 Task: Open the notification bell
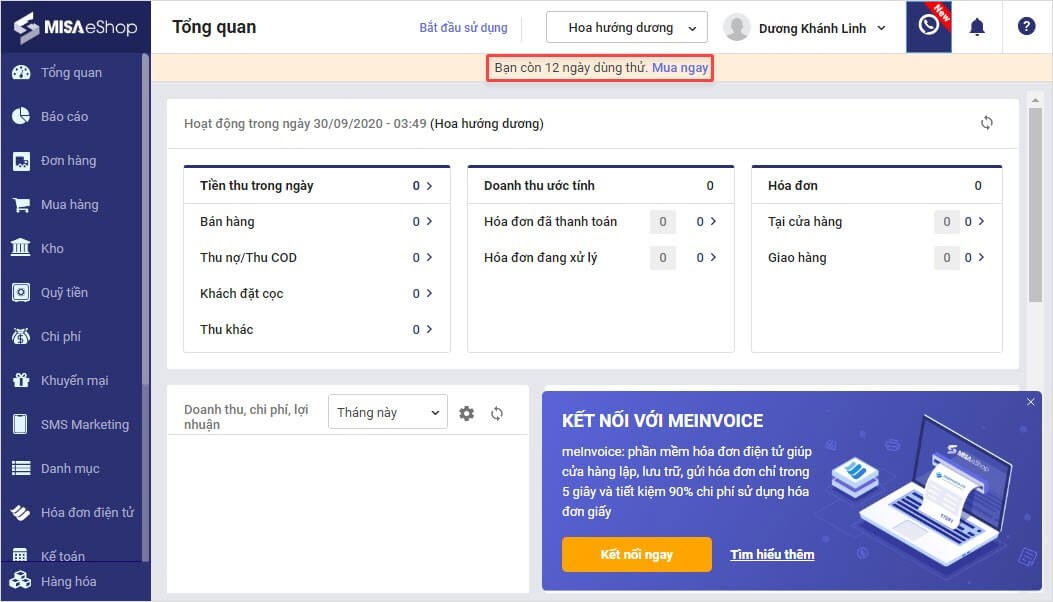click(x=977, y=26)
